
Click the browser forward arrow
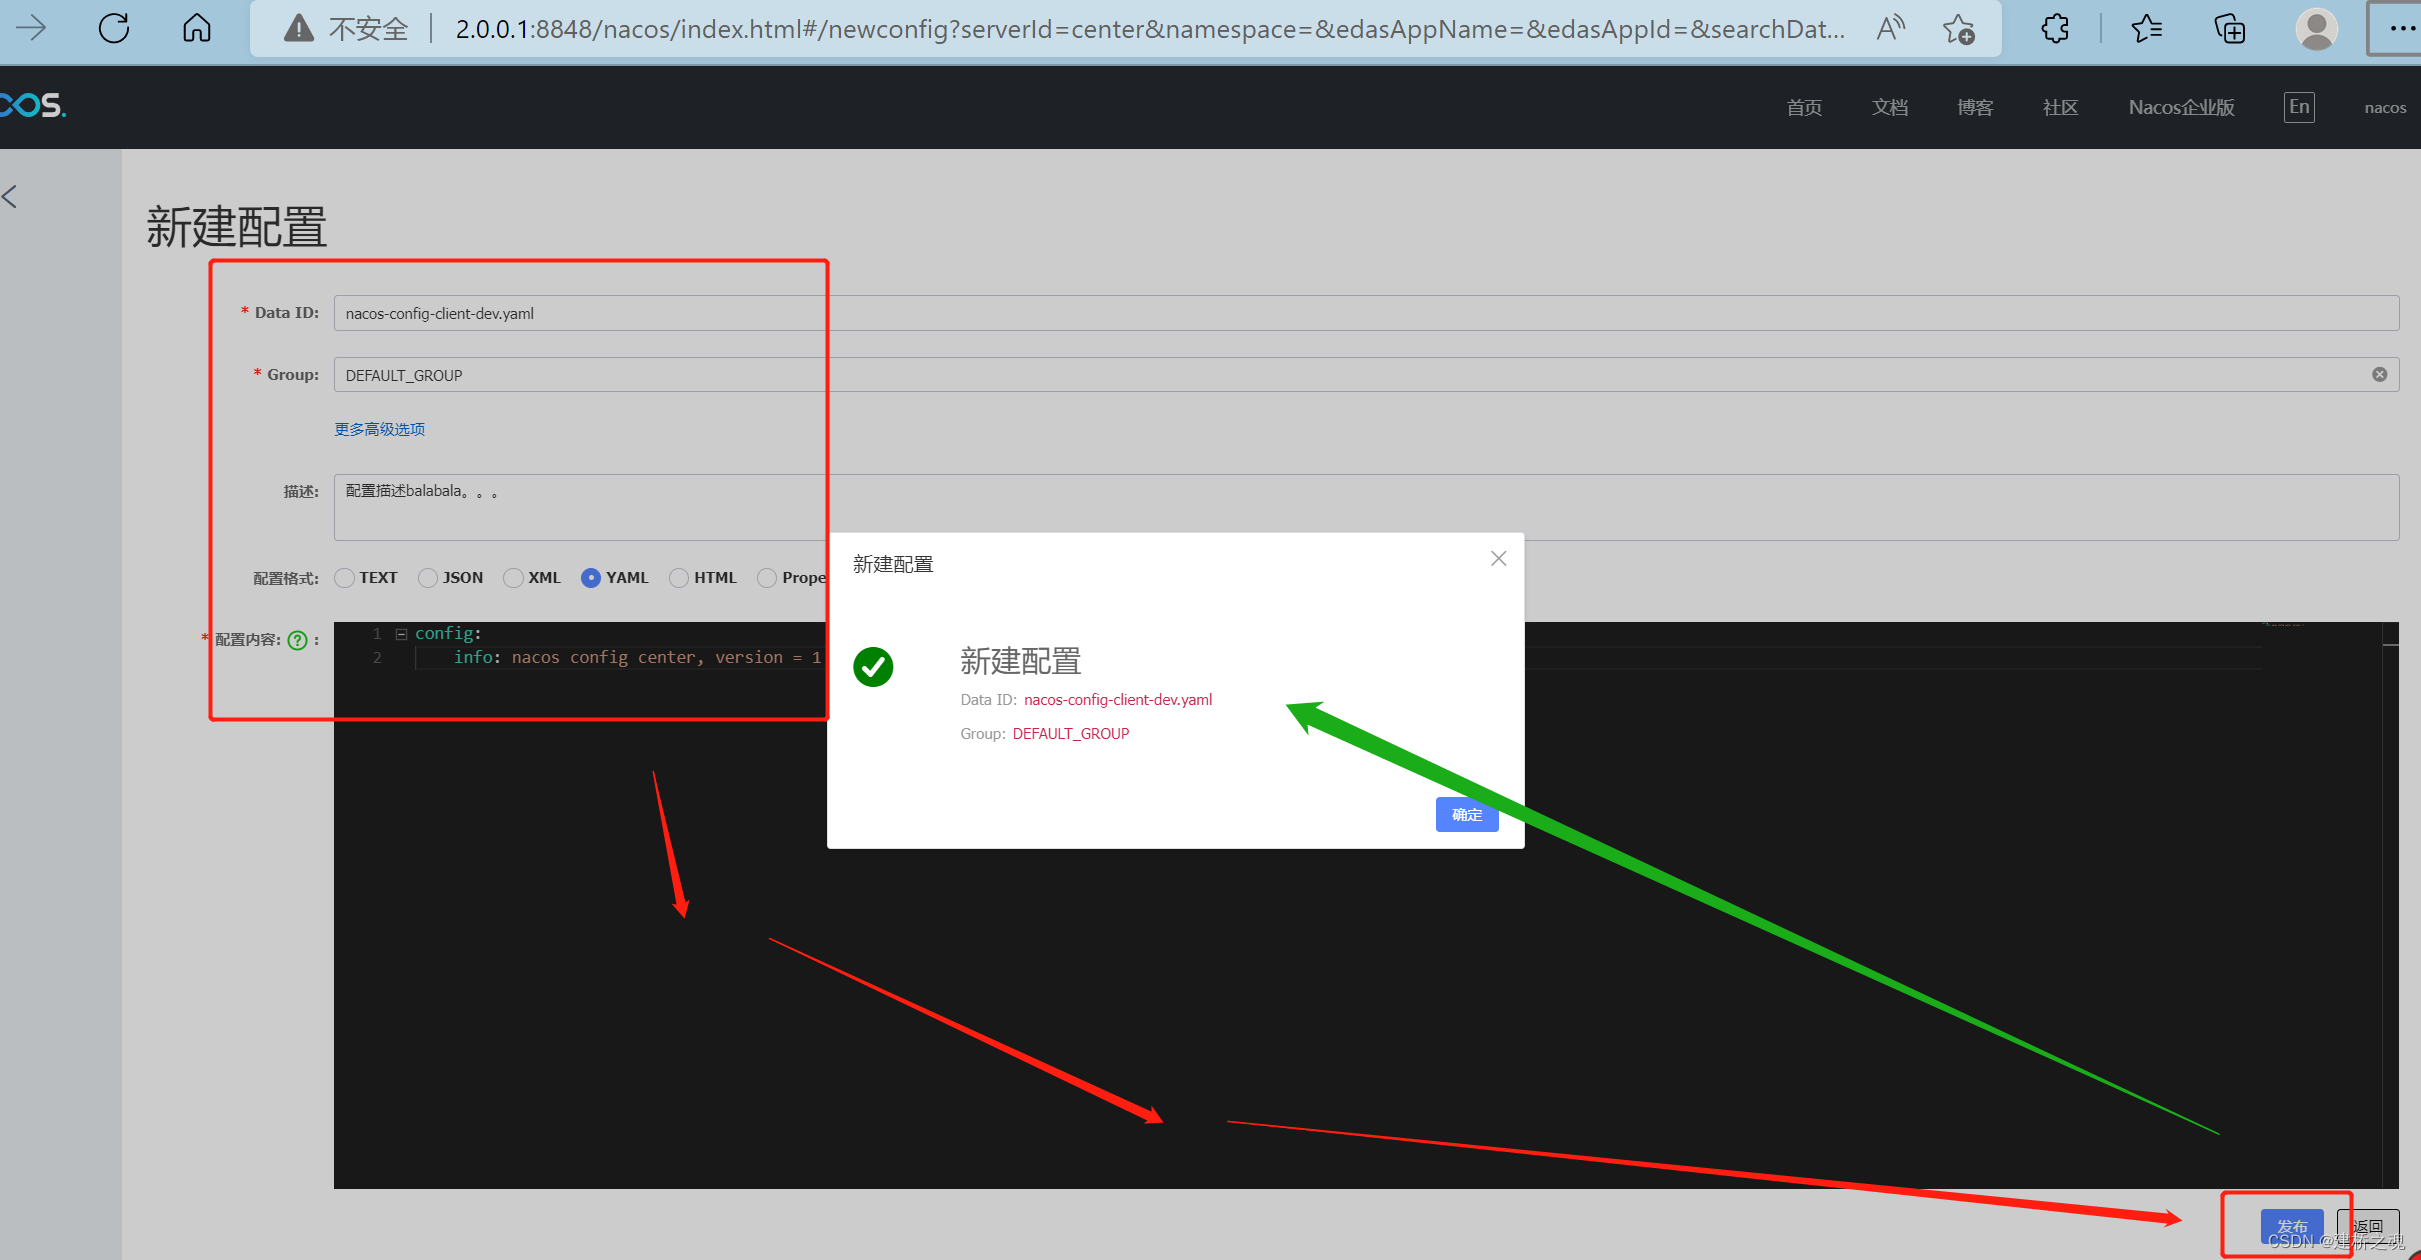[31, 28]
